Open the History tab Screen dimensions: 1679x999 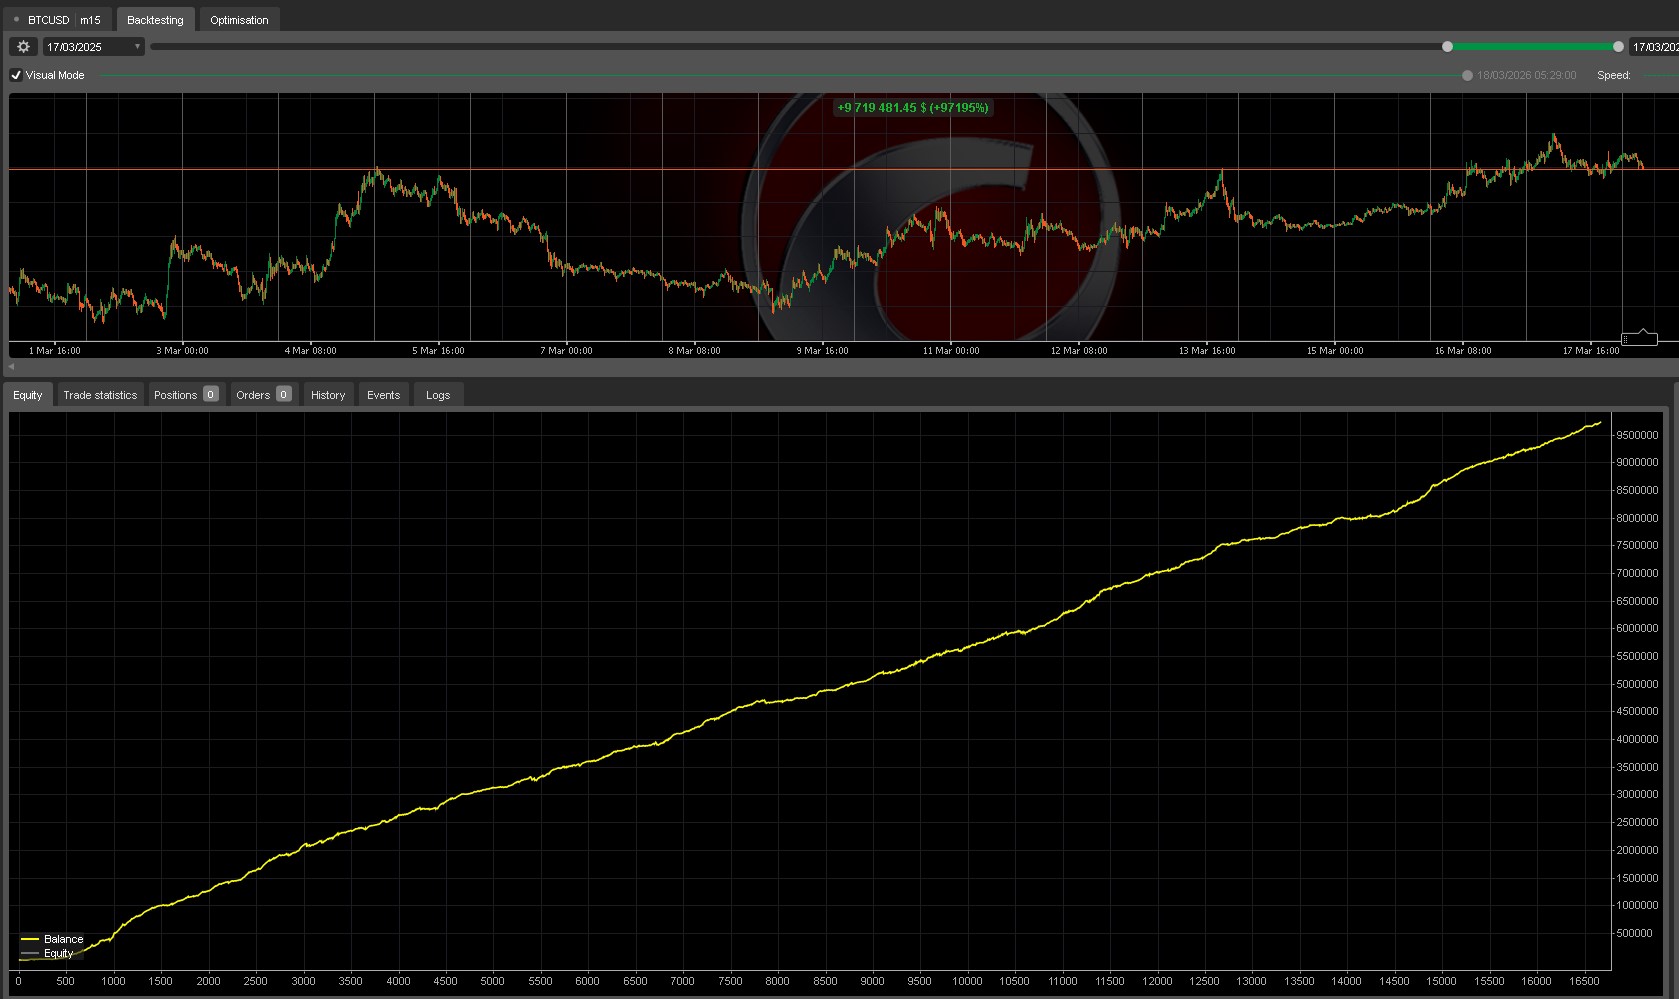pos(328,395)
